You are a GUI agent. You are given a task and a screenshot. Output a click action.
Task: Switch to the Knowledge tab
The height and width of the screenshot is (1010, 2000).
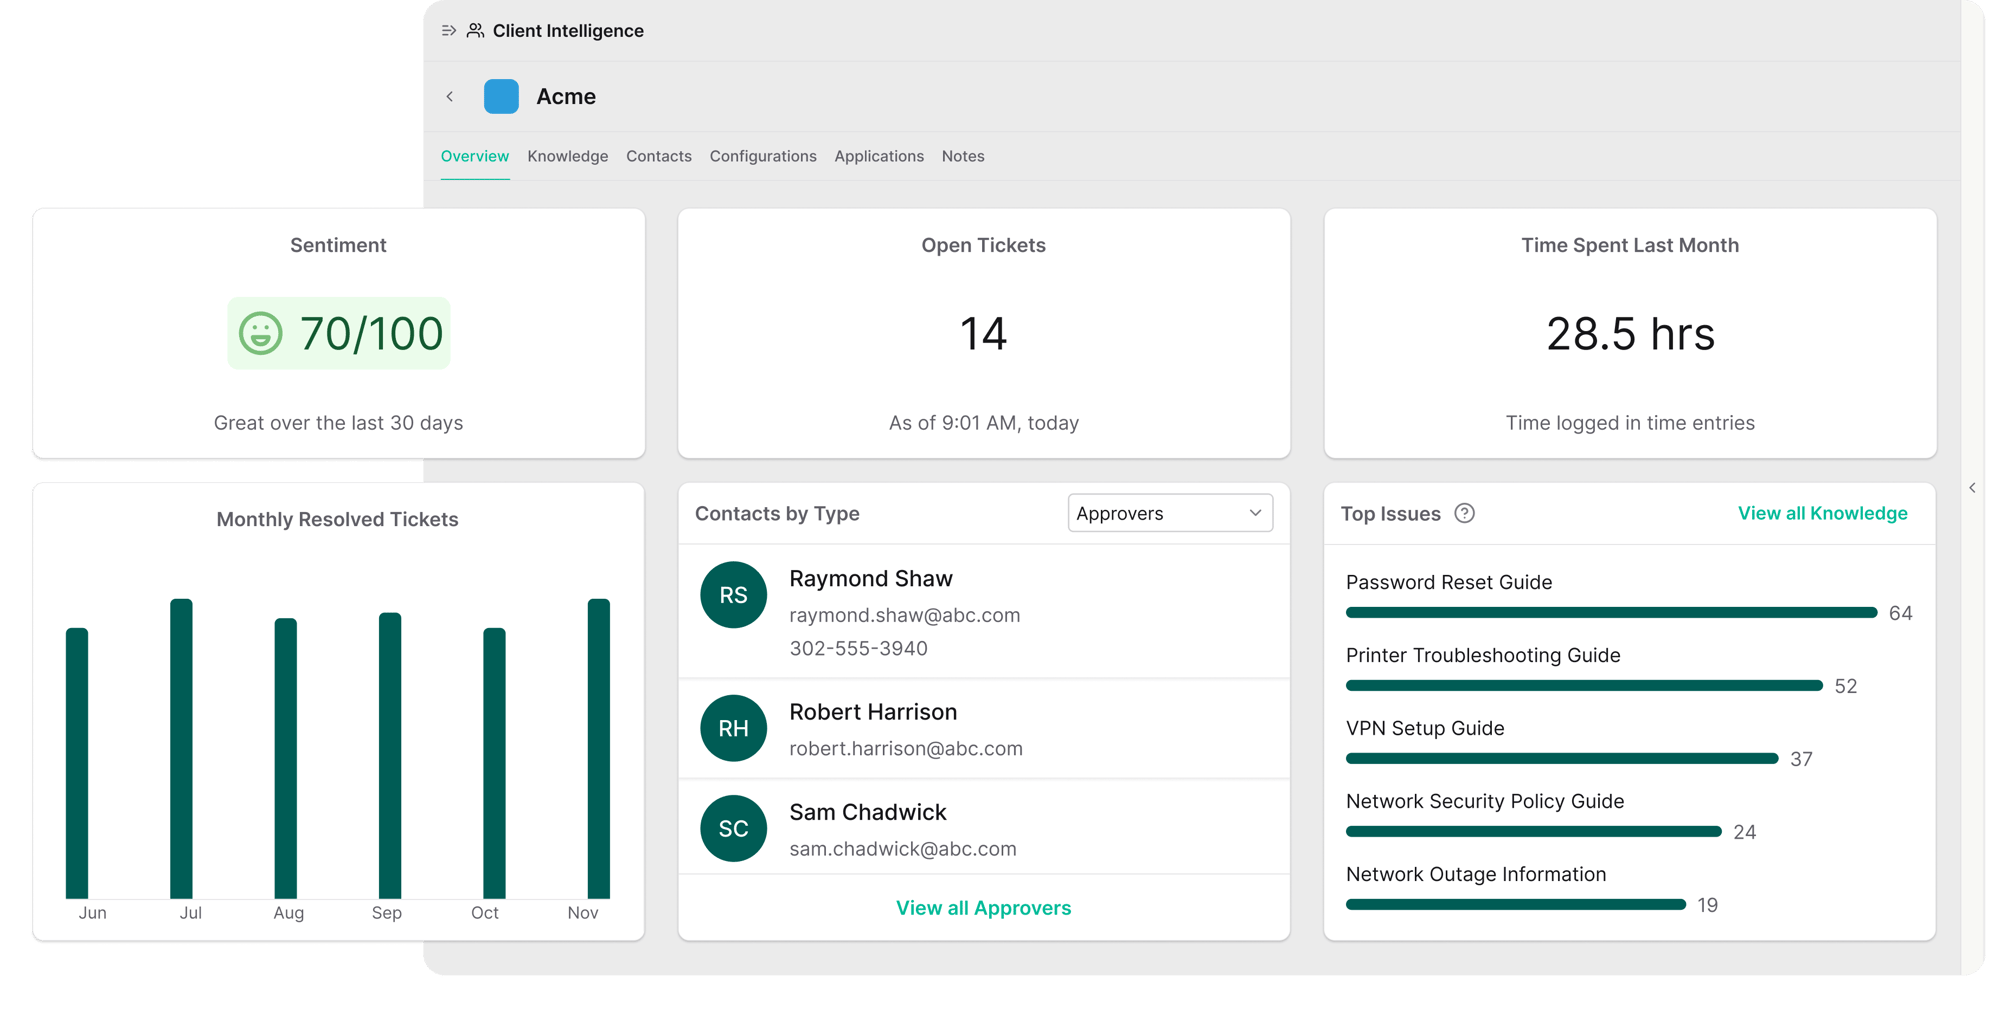(x=567, y=156)
